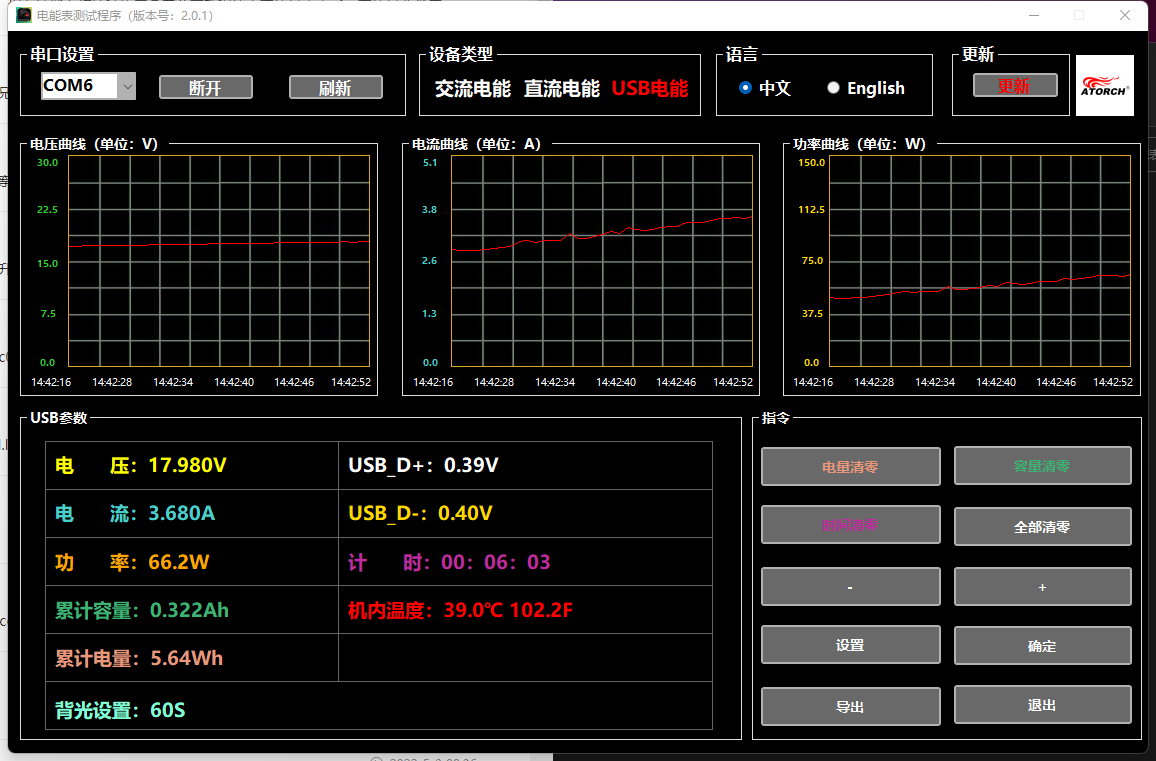
Task: Close the 电能表测试程序 window
Action: (x=1125, y=15)
